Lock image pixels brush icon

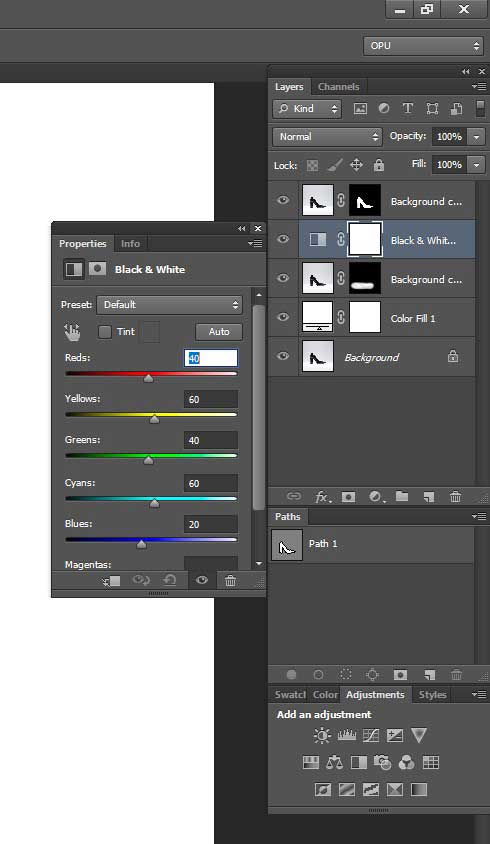(334, 165)
